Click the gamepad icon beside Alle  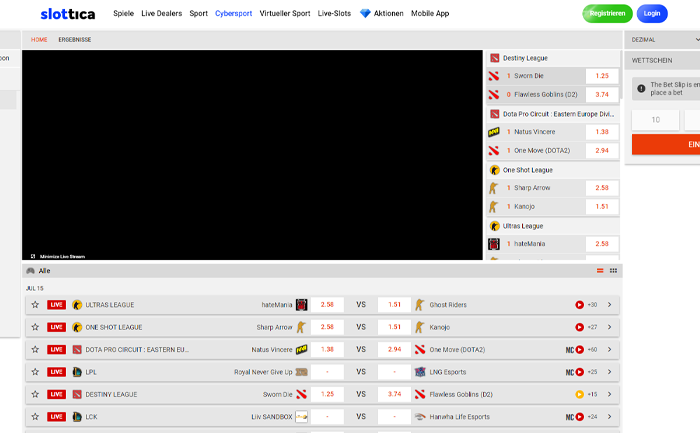click(x=30, y=271)
